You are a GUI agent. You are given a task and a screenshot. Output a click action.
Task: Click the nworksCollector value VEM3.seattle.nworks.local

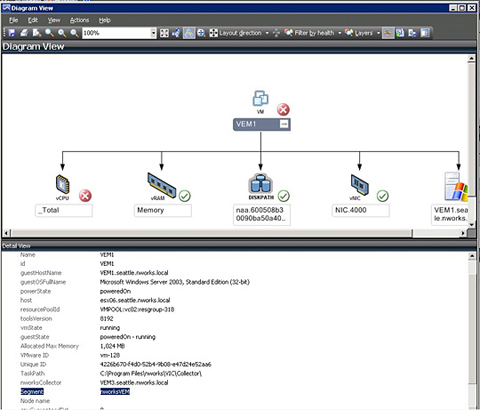point(134,383)
